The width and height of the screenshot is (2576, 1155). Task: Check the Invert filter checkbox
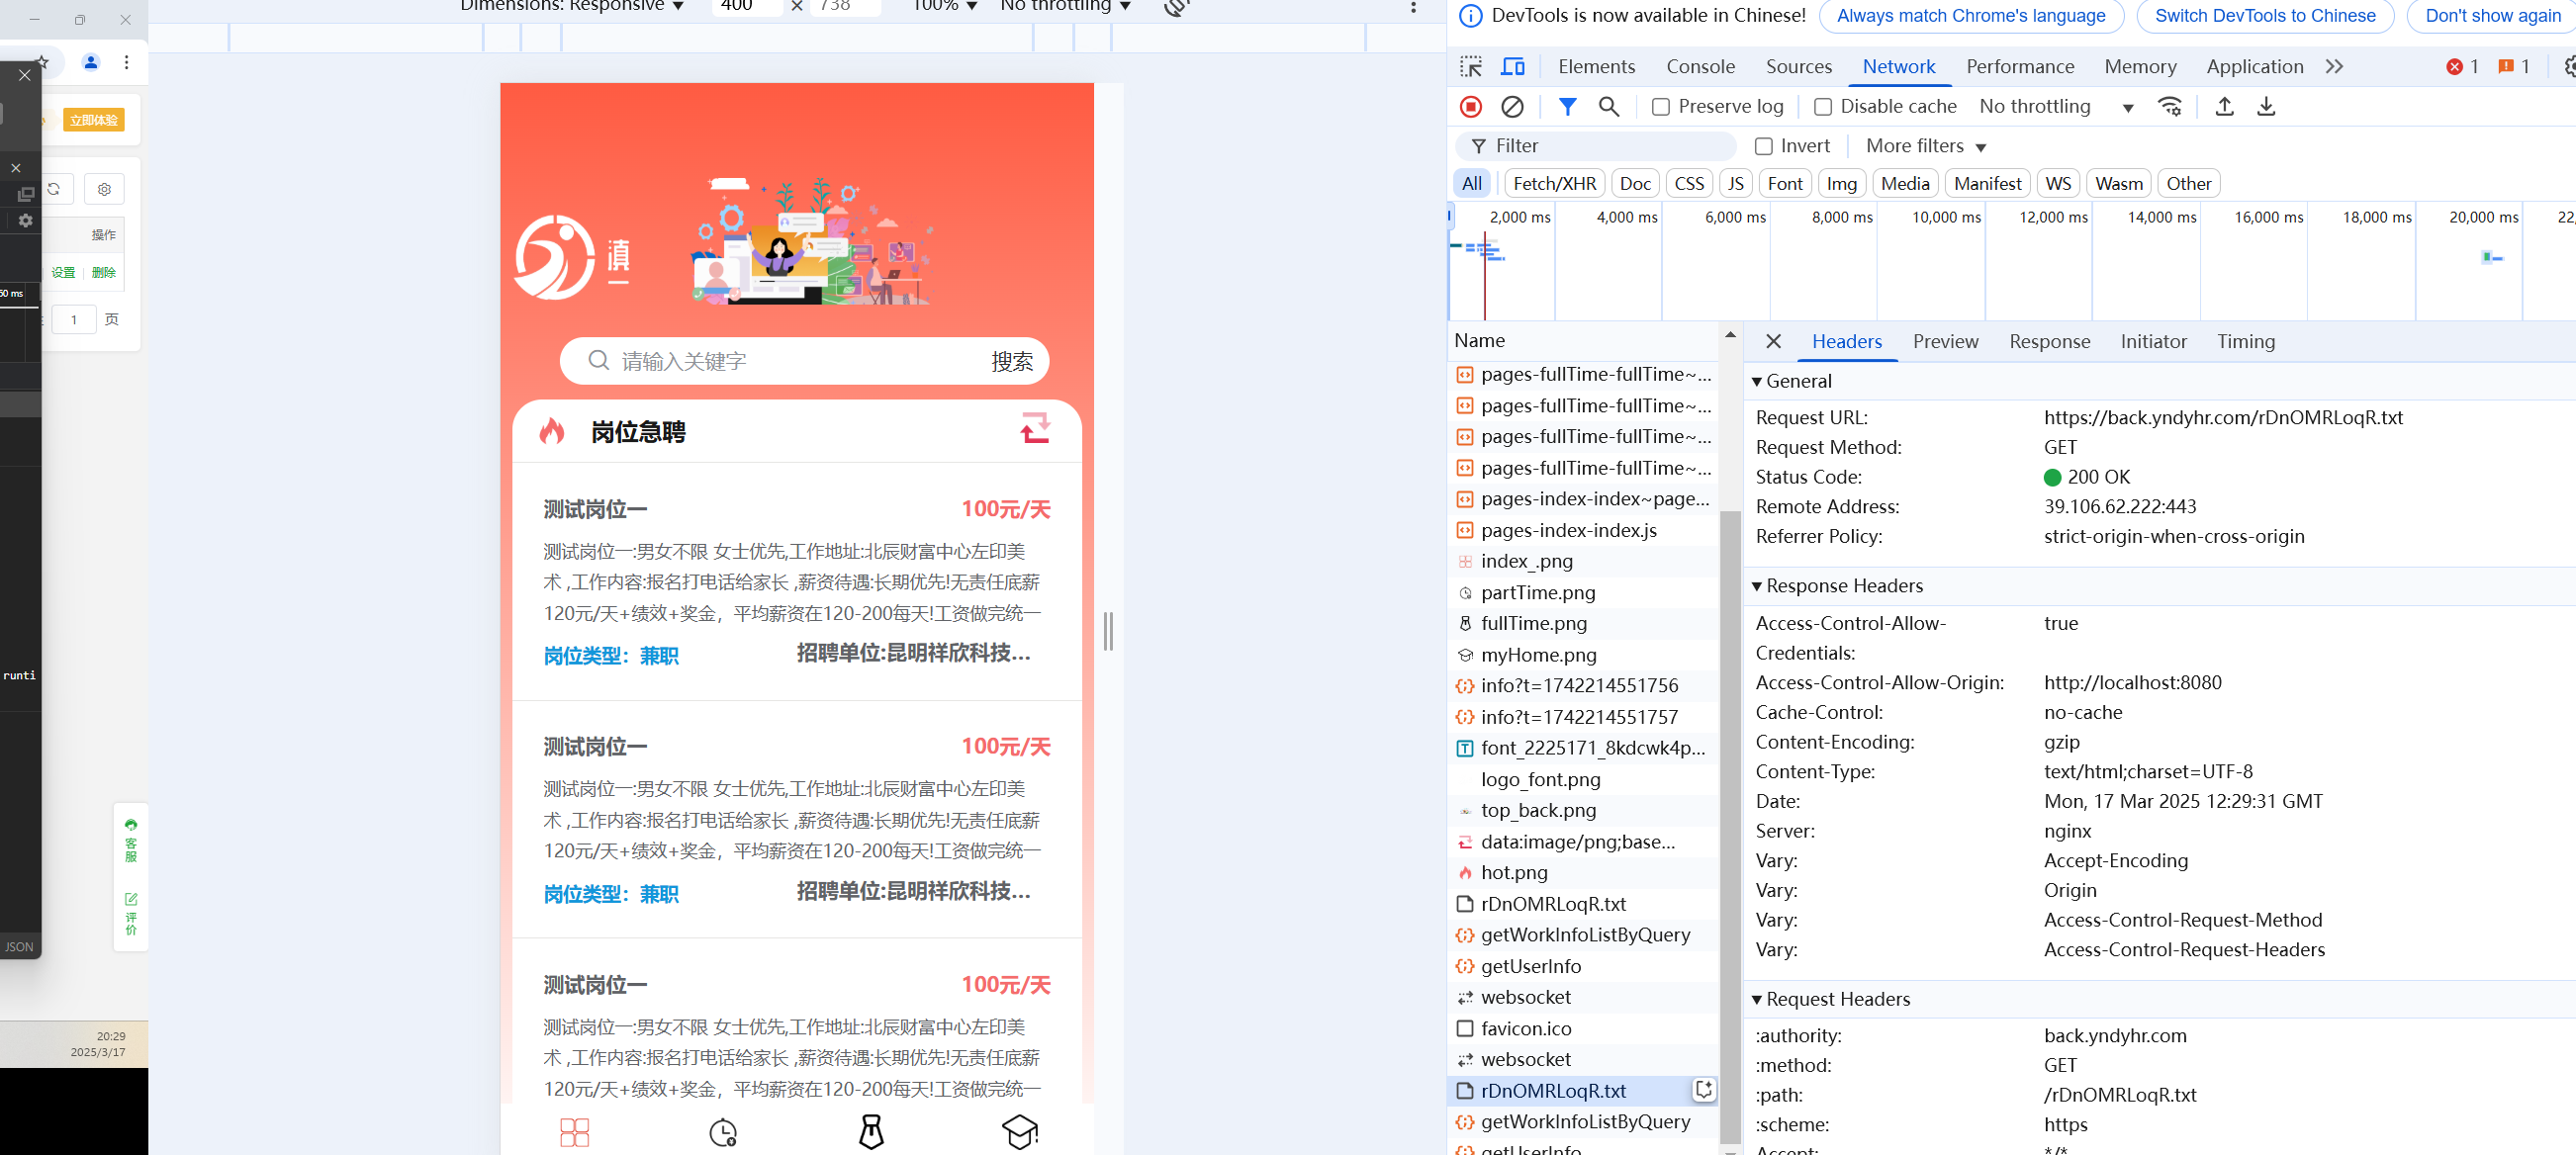[1764, 146]
